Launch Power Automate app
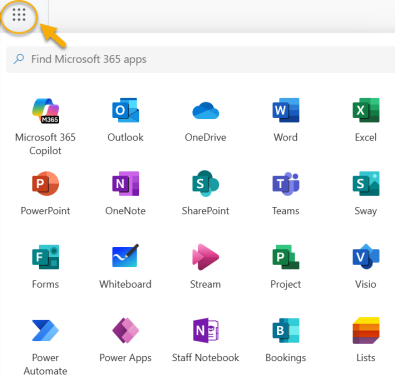Image resolution: width=395 pixels, height=380 pixels. tap(45, 330)
